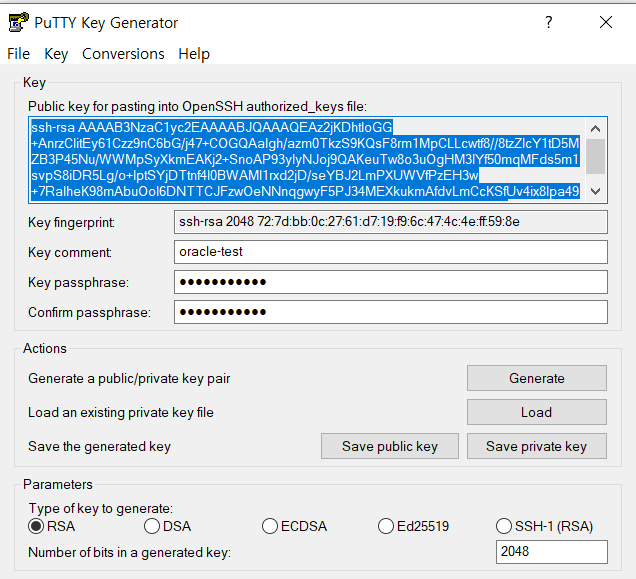The height and width of the screenshot is (579, 636).
Task: Click 'Number of bits in a generated key:' label
Action: pos(129,553)
